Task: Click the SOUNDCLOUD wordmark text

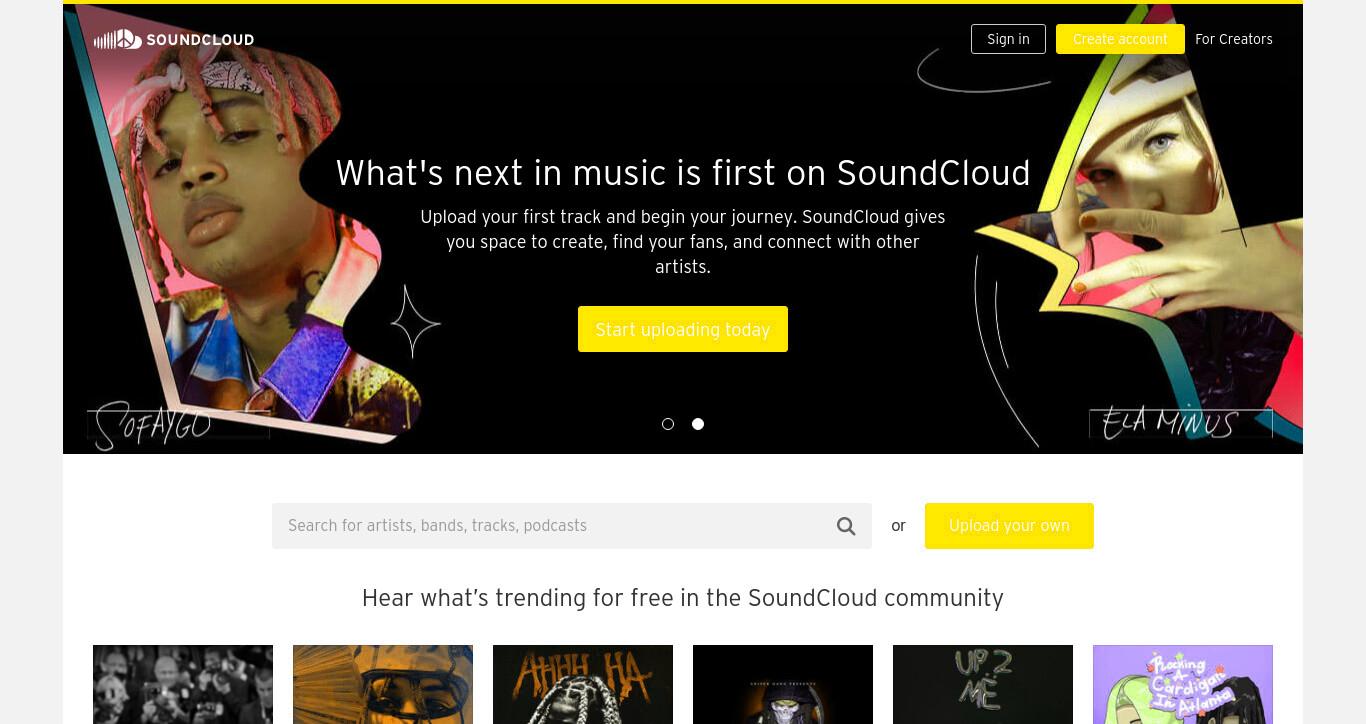Action: [x=200, y=40]
